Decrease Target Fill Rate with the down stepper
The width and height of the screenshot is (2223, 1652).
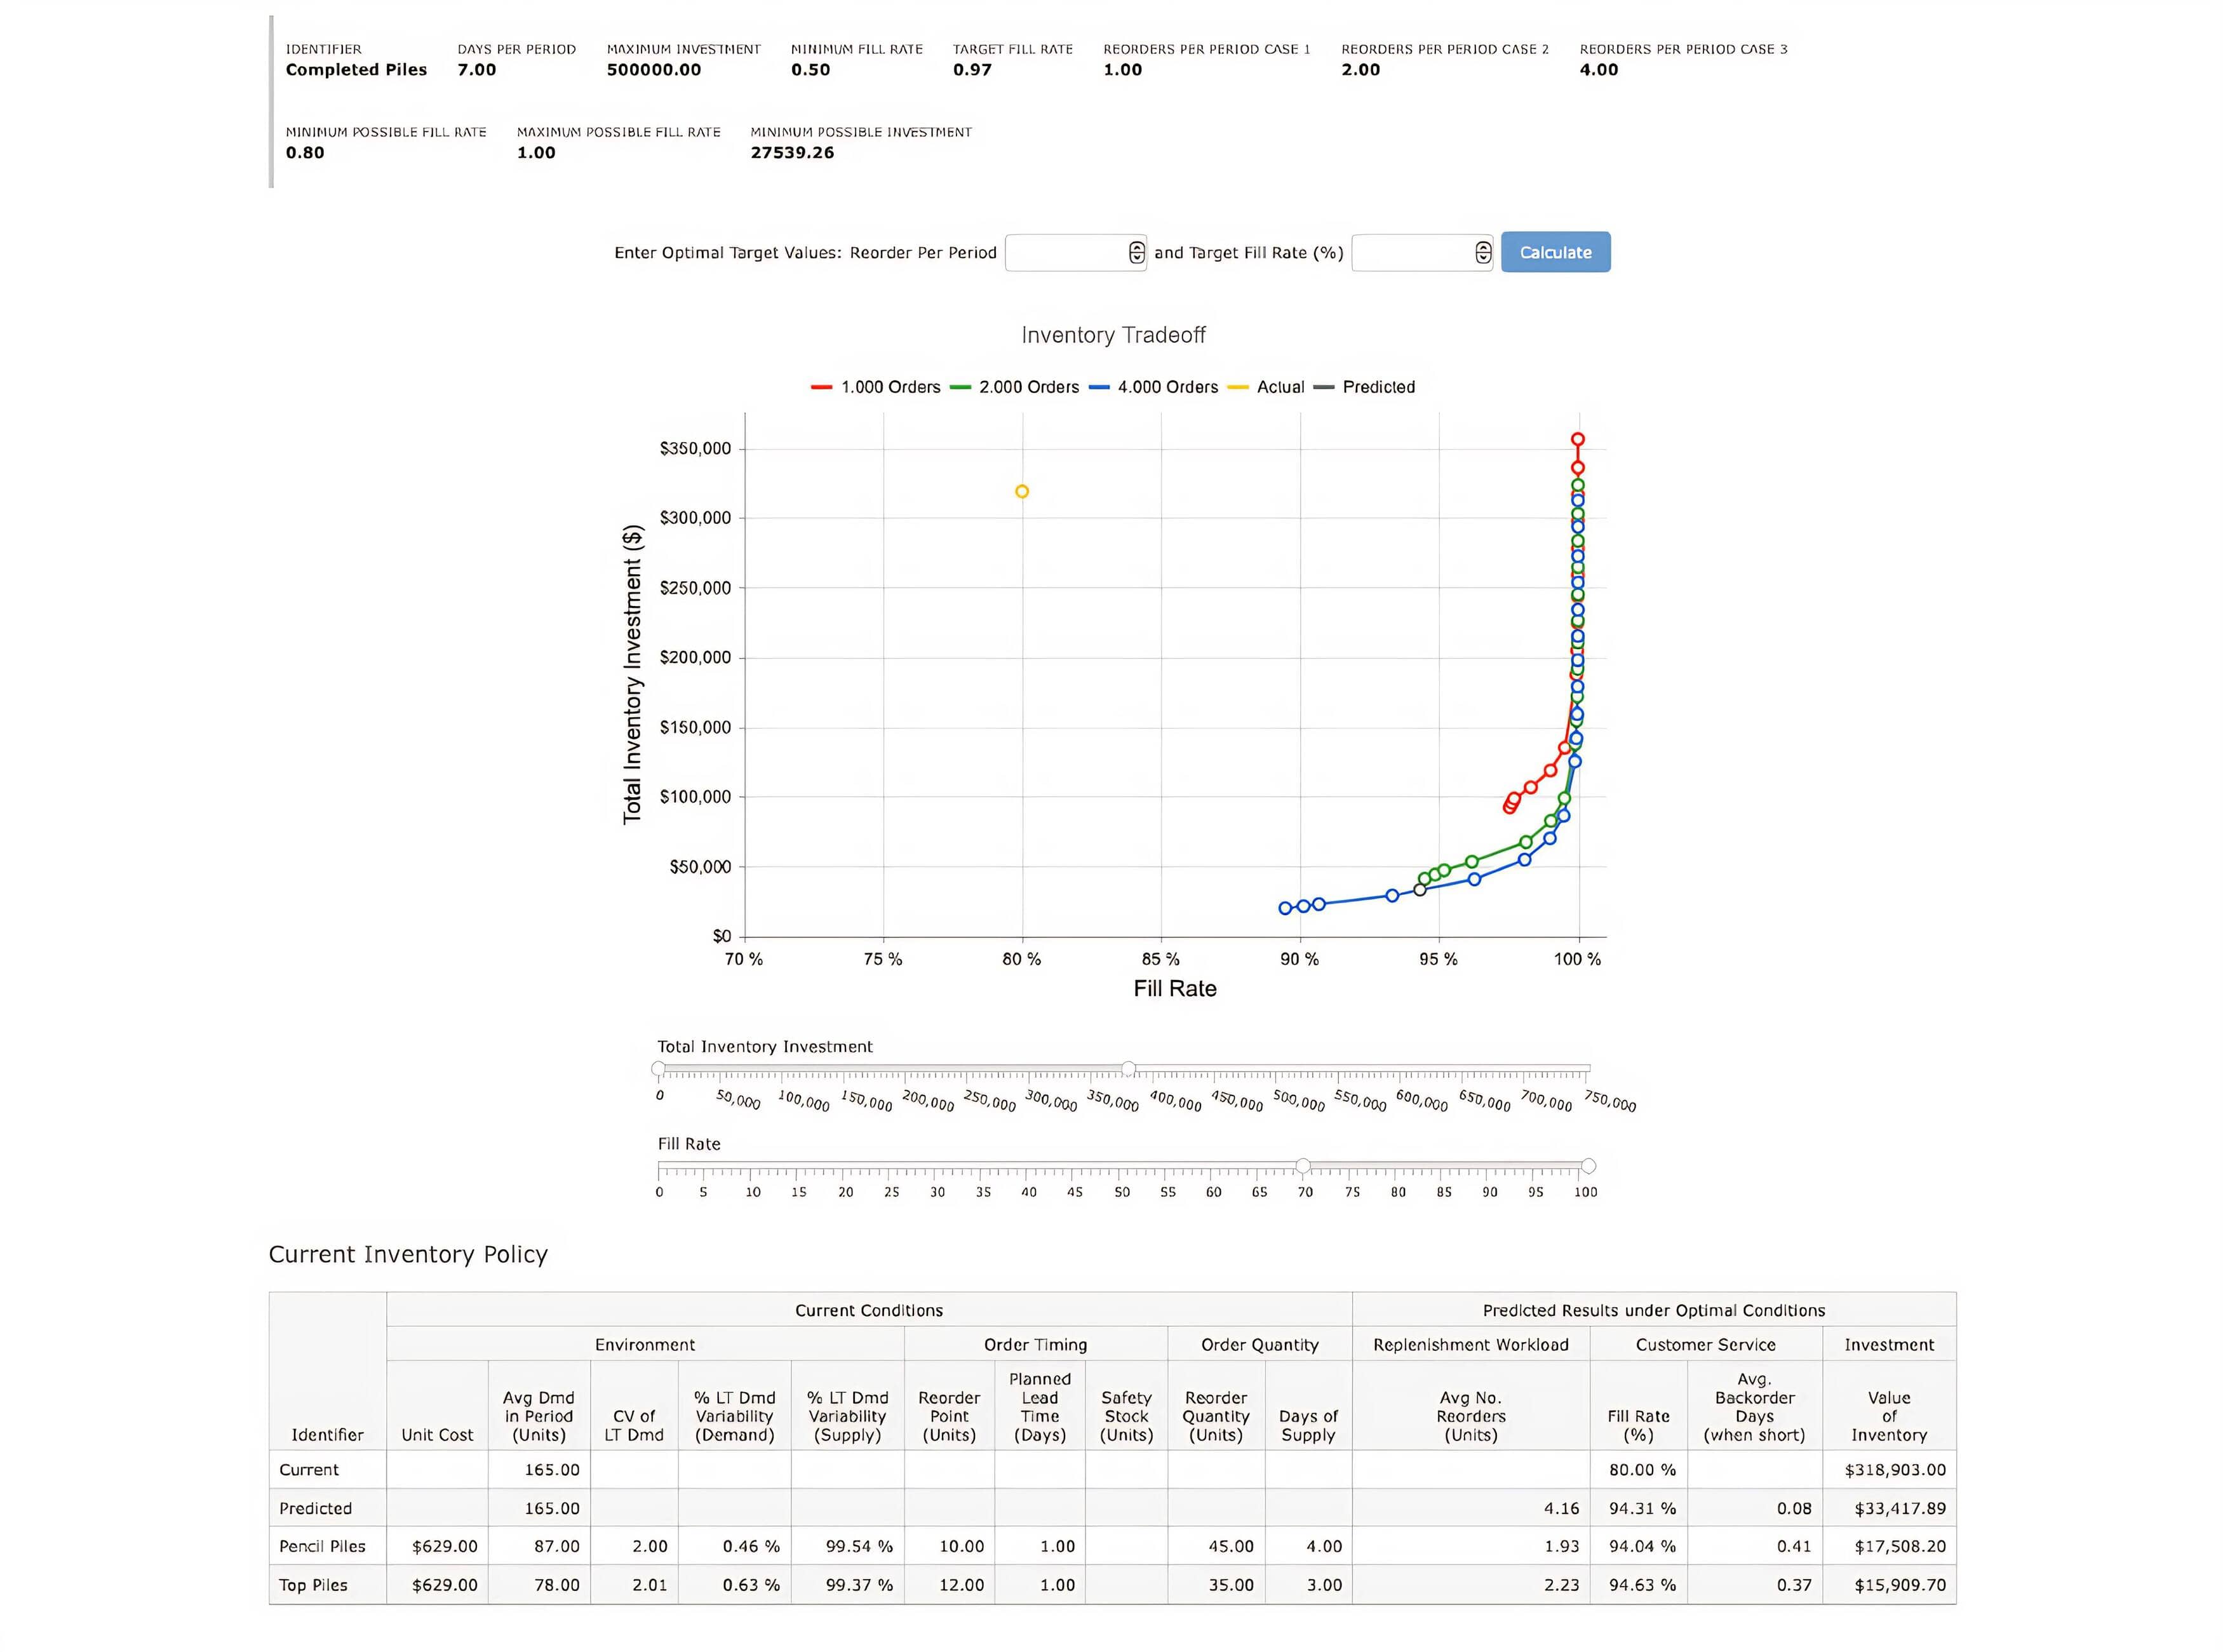coord(1483,258)
